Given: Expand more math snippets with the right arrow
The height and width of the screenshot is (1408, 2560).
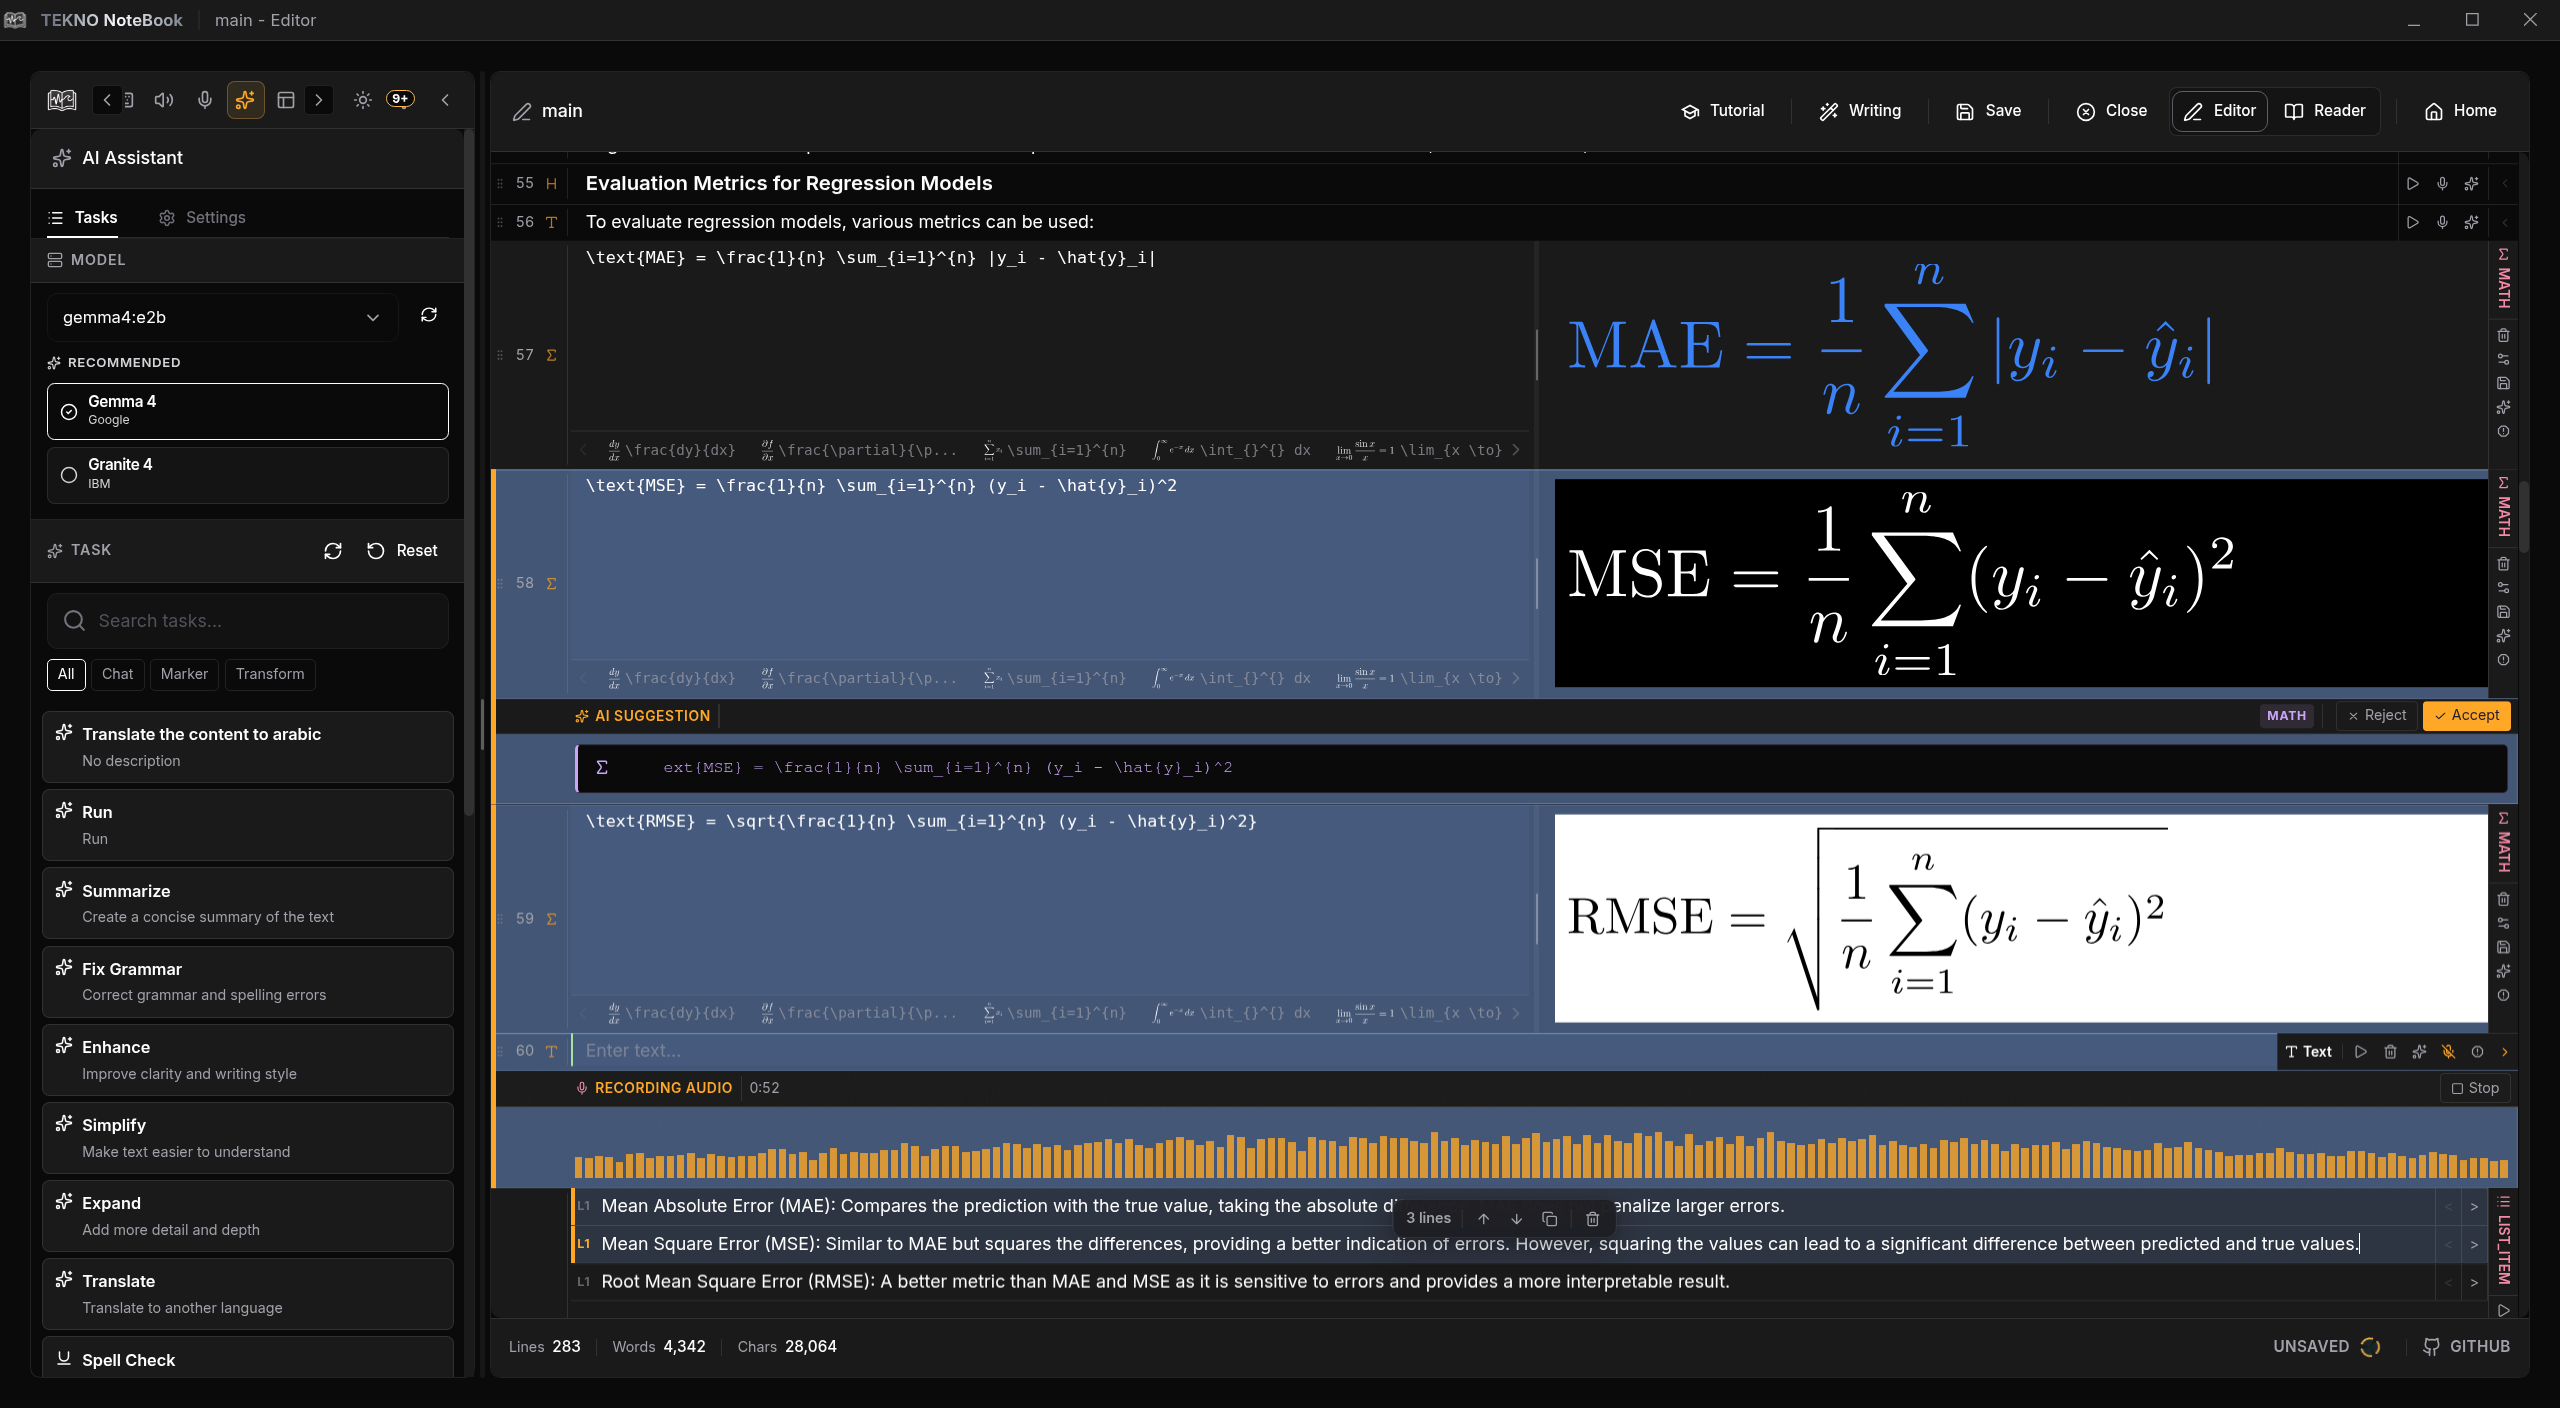Looking at the screenshot, I should click(x=1517, y=450).
